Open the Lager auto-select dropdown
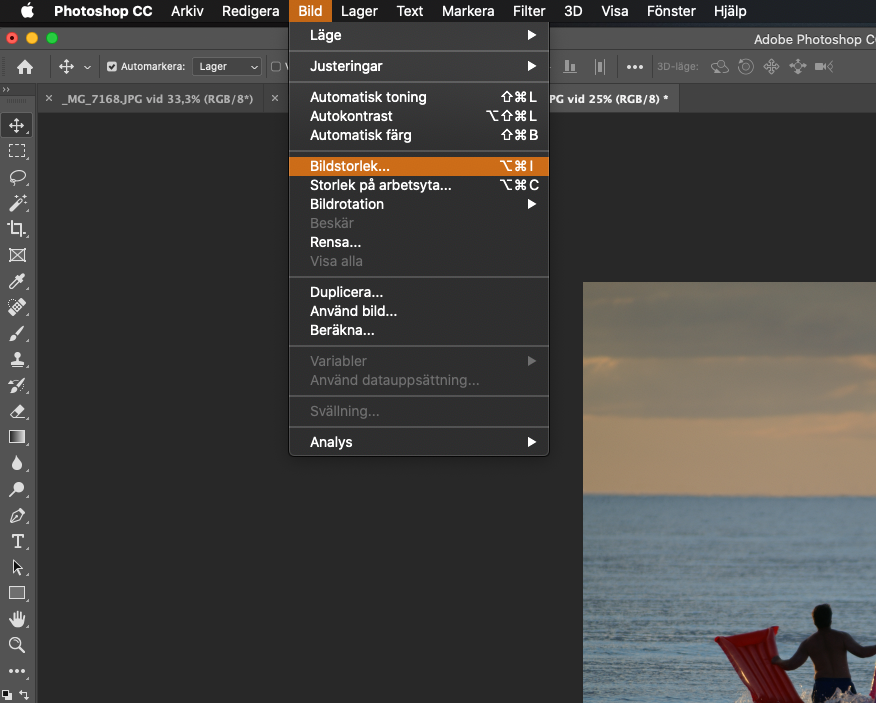This screenshot has height=703, width=876. click(227, 66)
